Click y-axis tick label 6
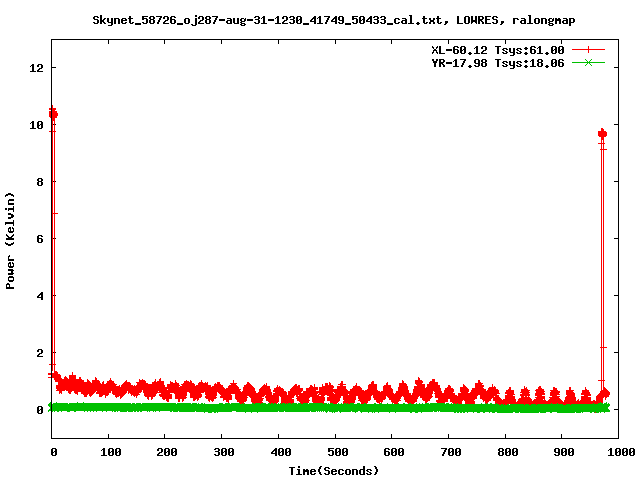 [40, 239]
